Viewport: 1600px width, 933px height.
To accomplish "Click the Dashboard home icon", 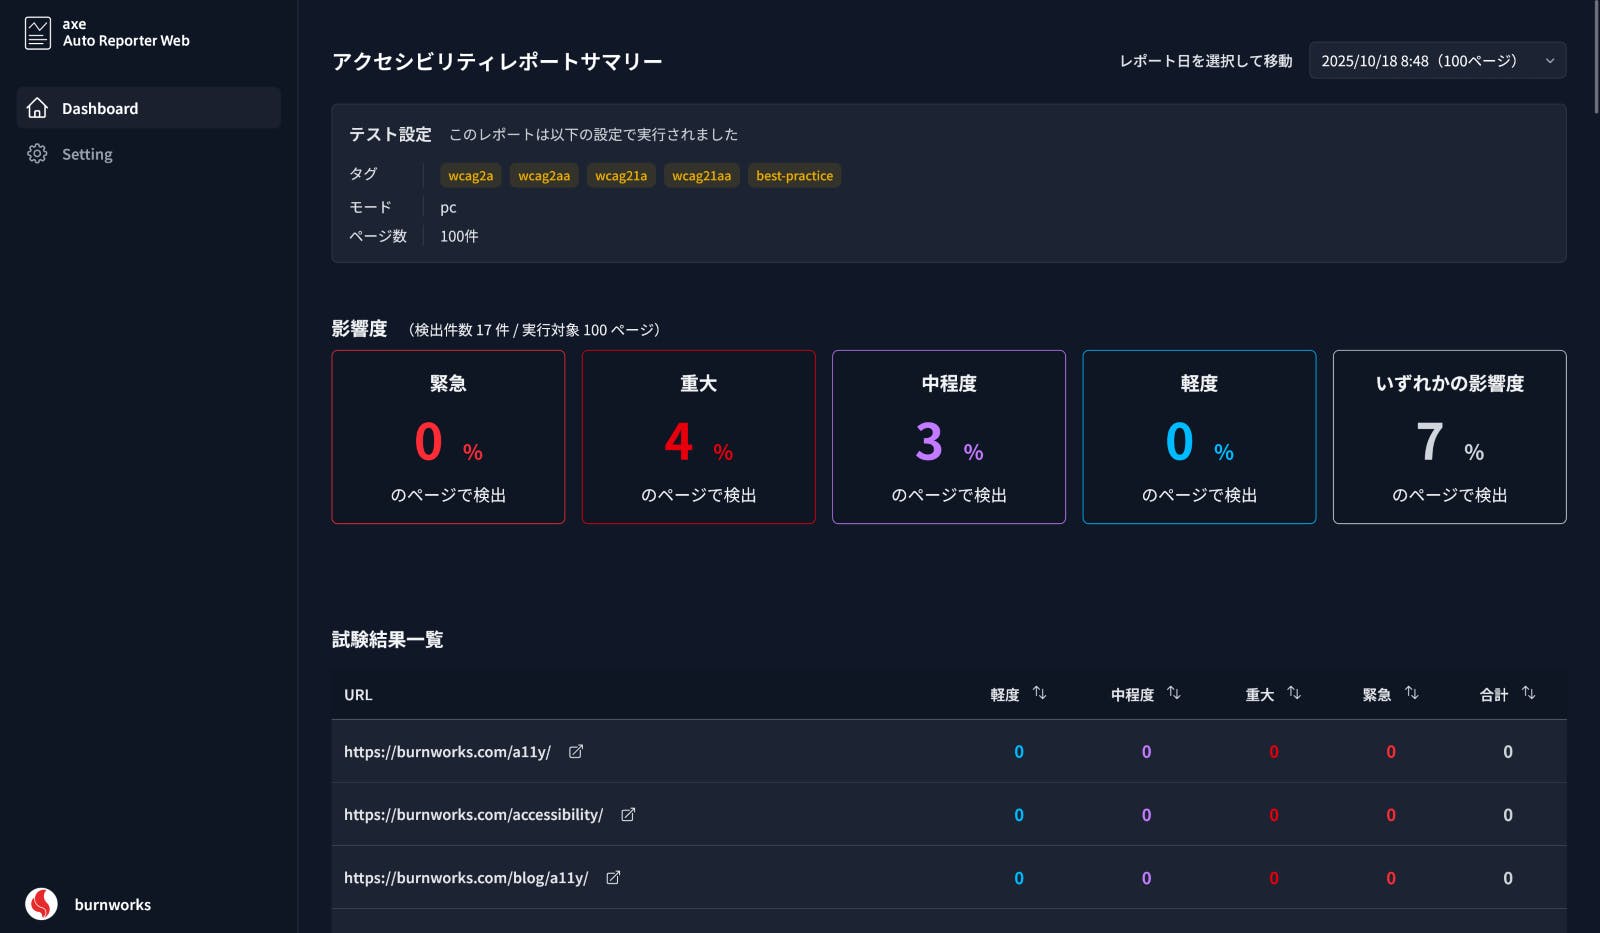I will (x=38, y=108).
